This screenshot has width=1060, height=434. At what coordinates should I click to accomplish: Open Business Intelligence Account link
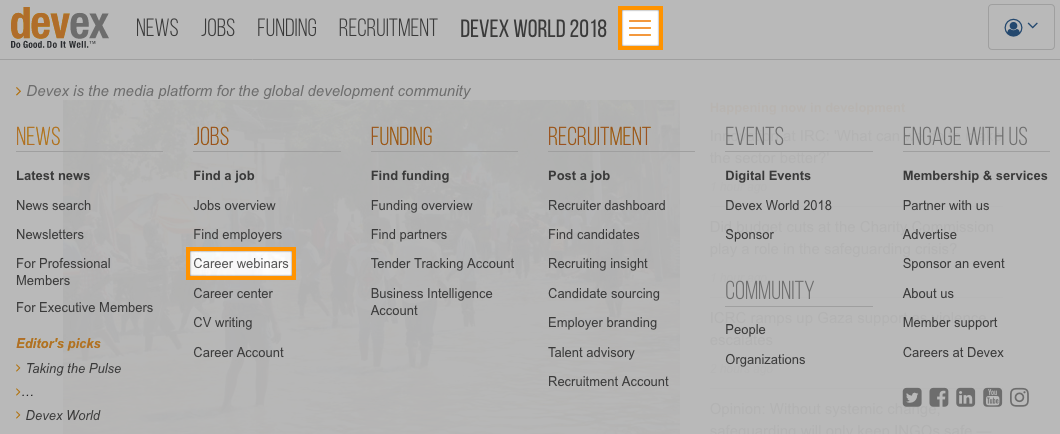(x=431, y=302)
